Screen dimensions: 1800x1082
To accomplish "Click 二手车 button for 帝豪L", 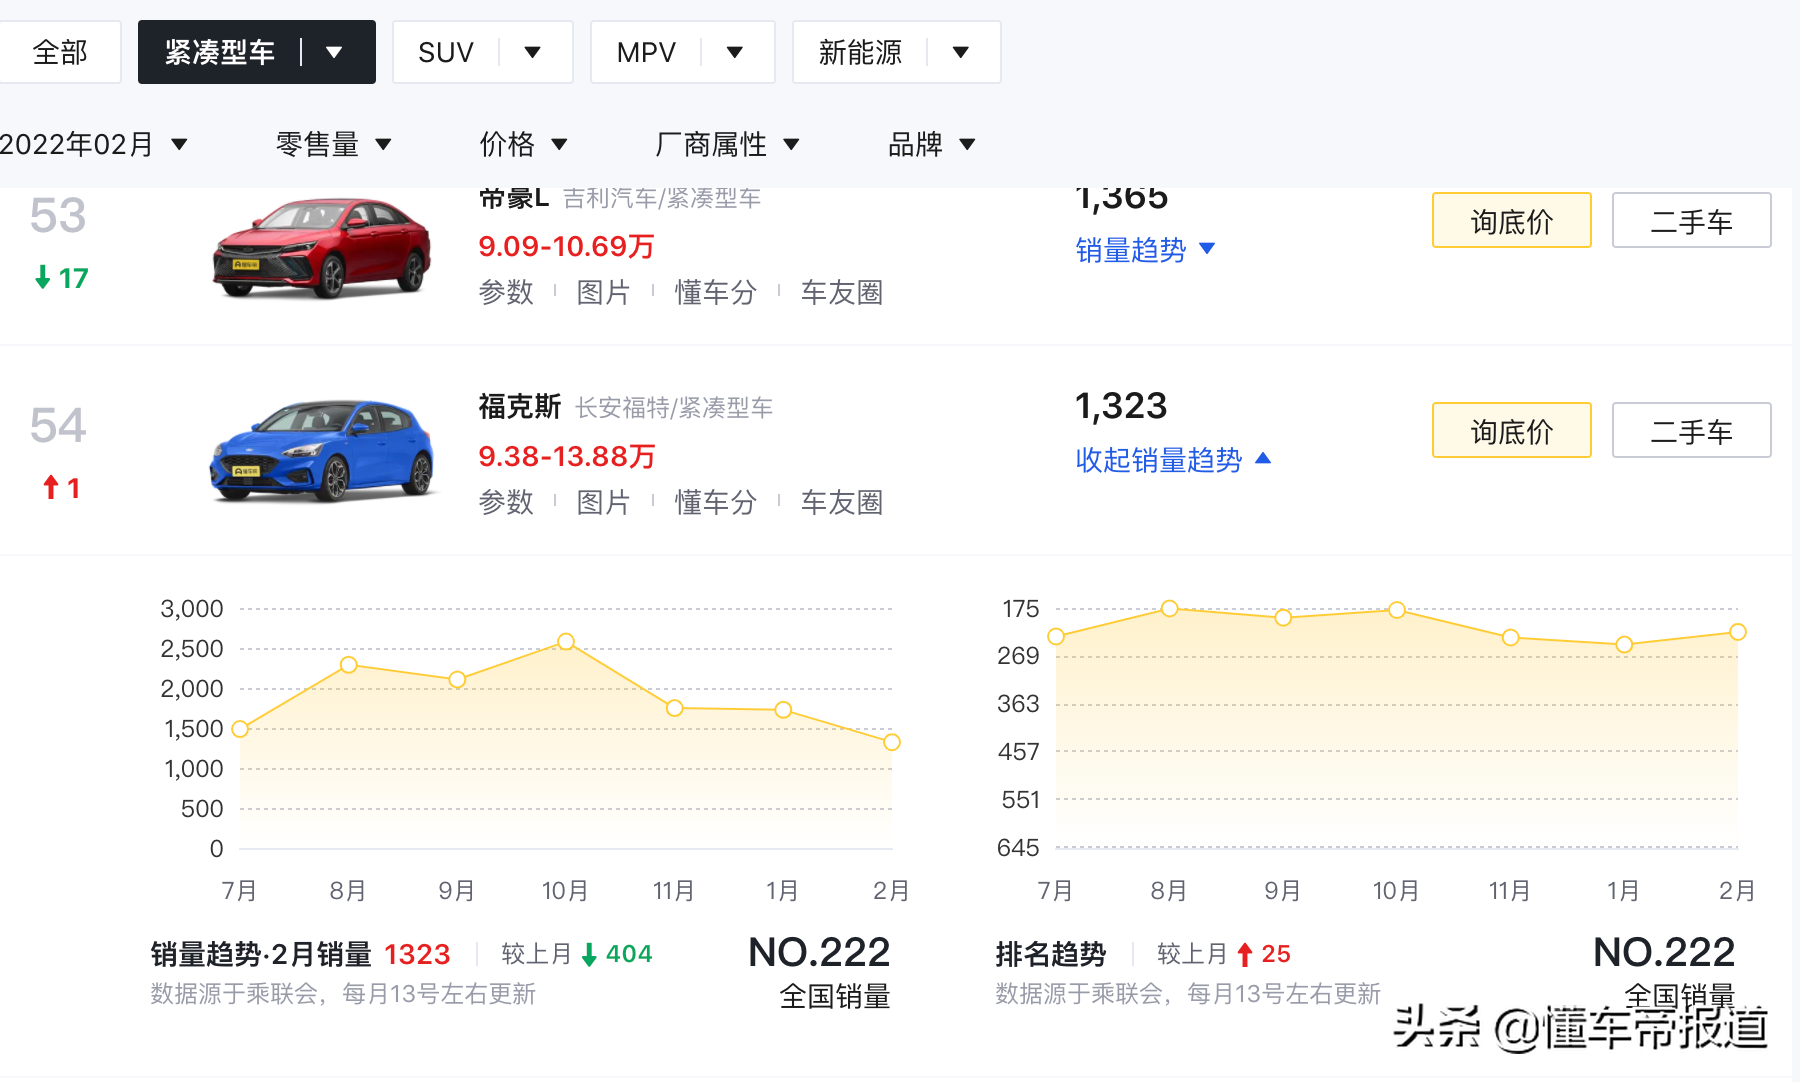I will coord(1692,220).
